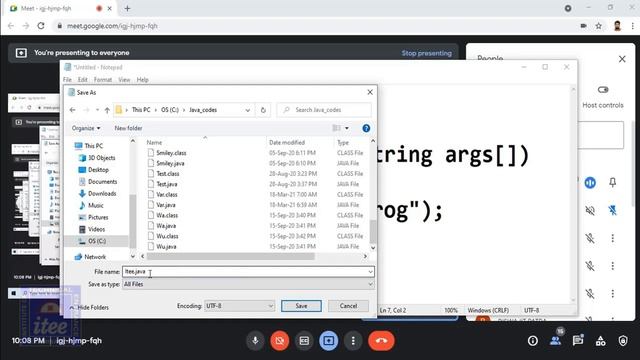This screenshot has width=640, height=360.
Task: Reload the Chrome page
Action: (41, 26)
